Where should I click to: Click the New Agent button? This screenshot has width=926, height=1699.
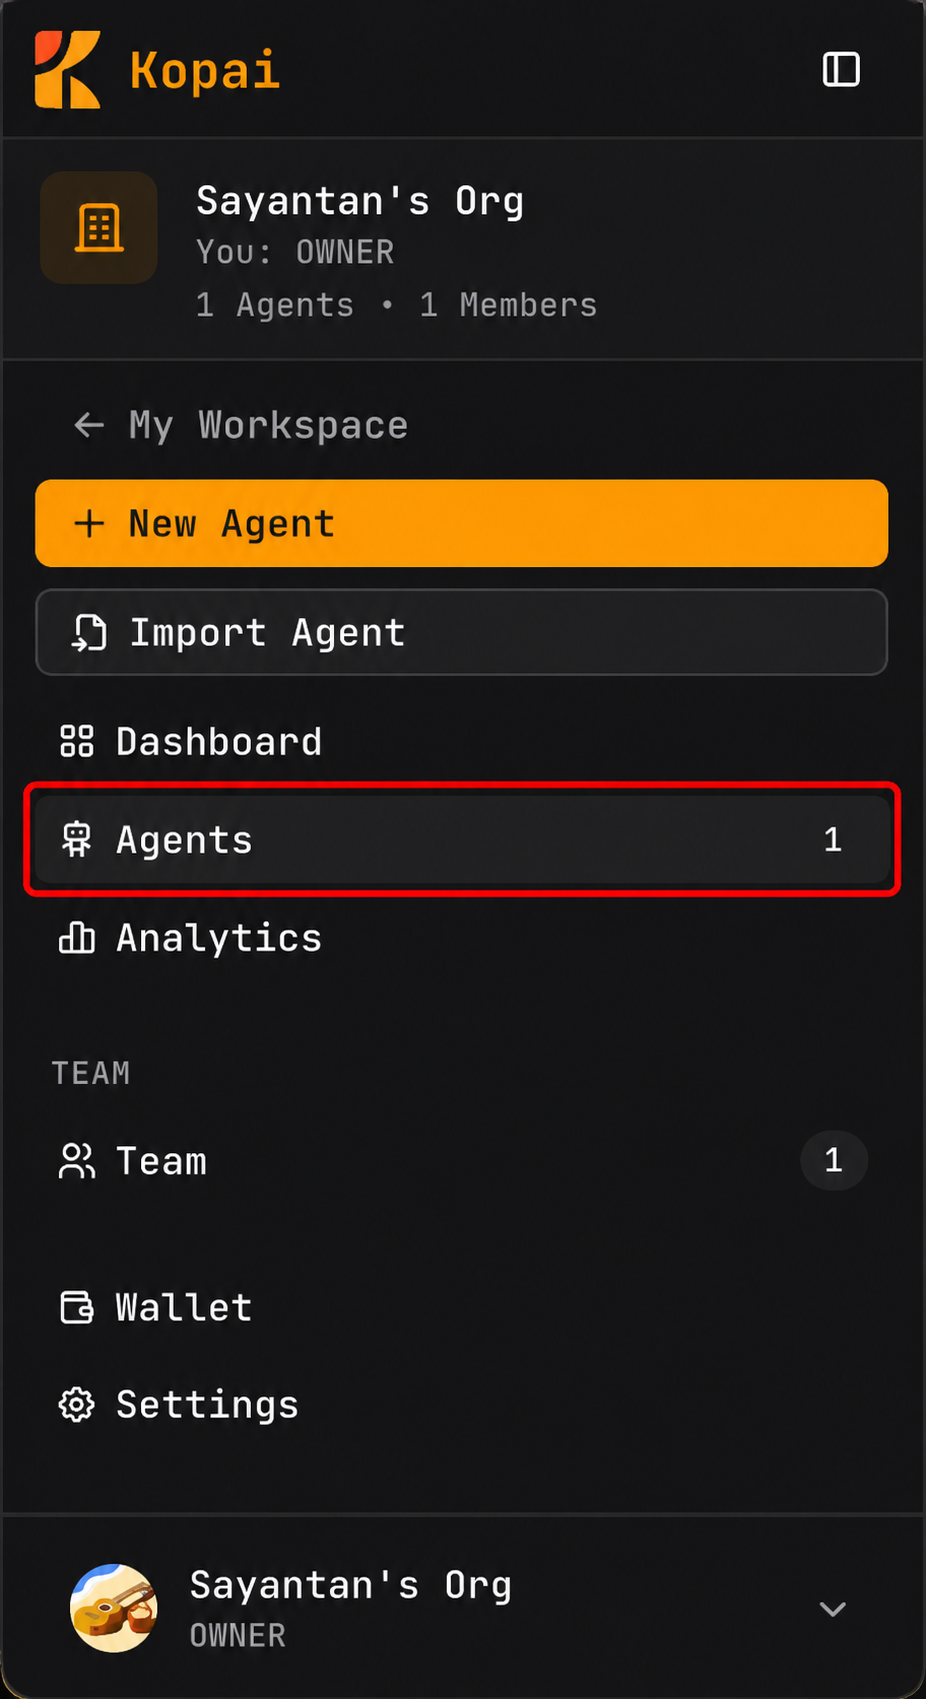pyautogui.click(x=461, y=524)
